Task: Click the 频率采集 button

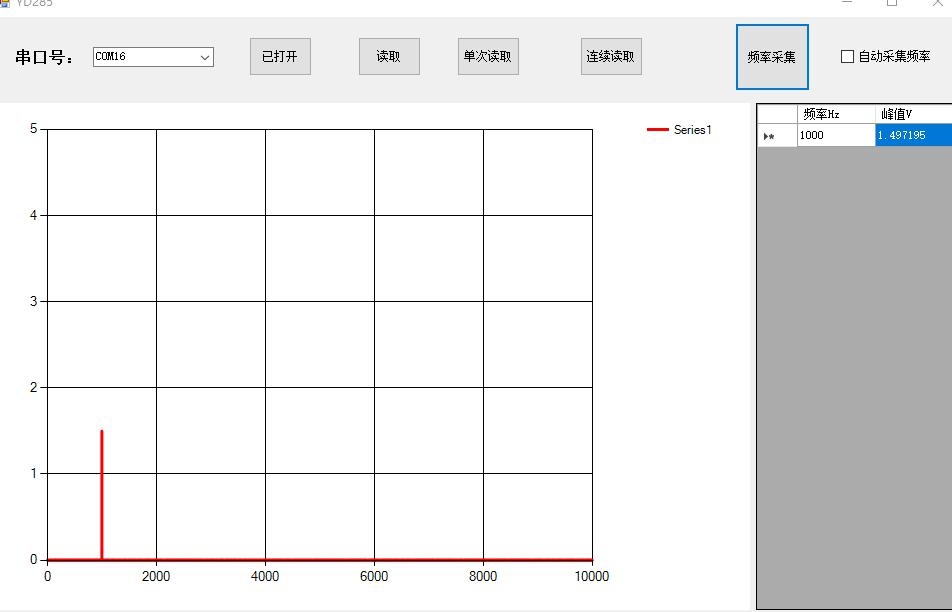Action: tap(772, 57)
